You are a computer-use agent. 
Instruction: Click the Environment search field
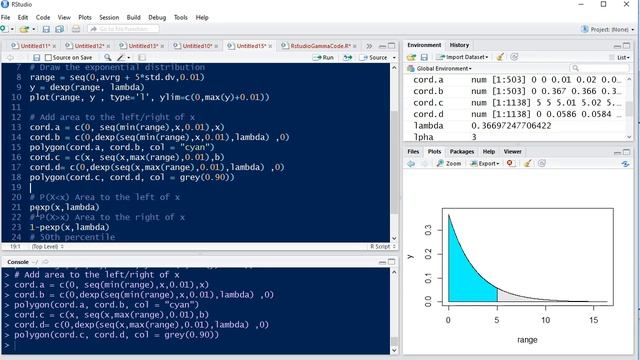point(599,68)
